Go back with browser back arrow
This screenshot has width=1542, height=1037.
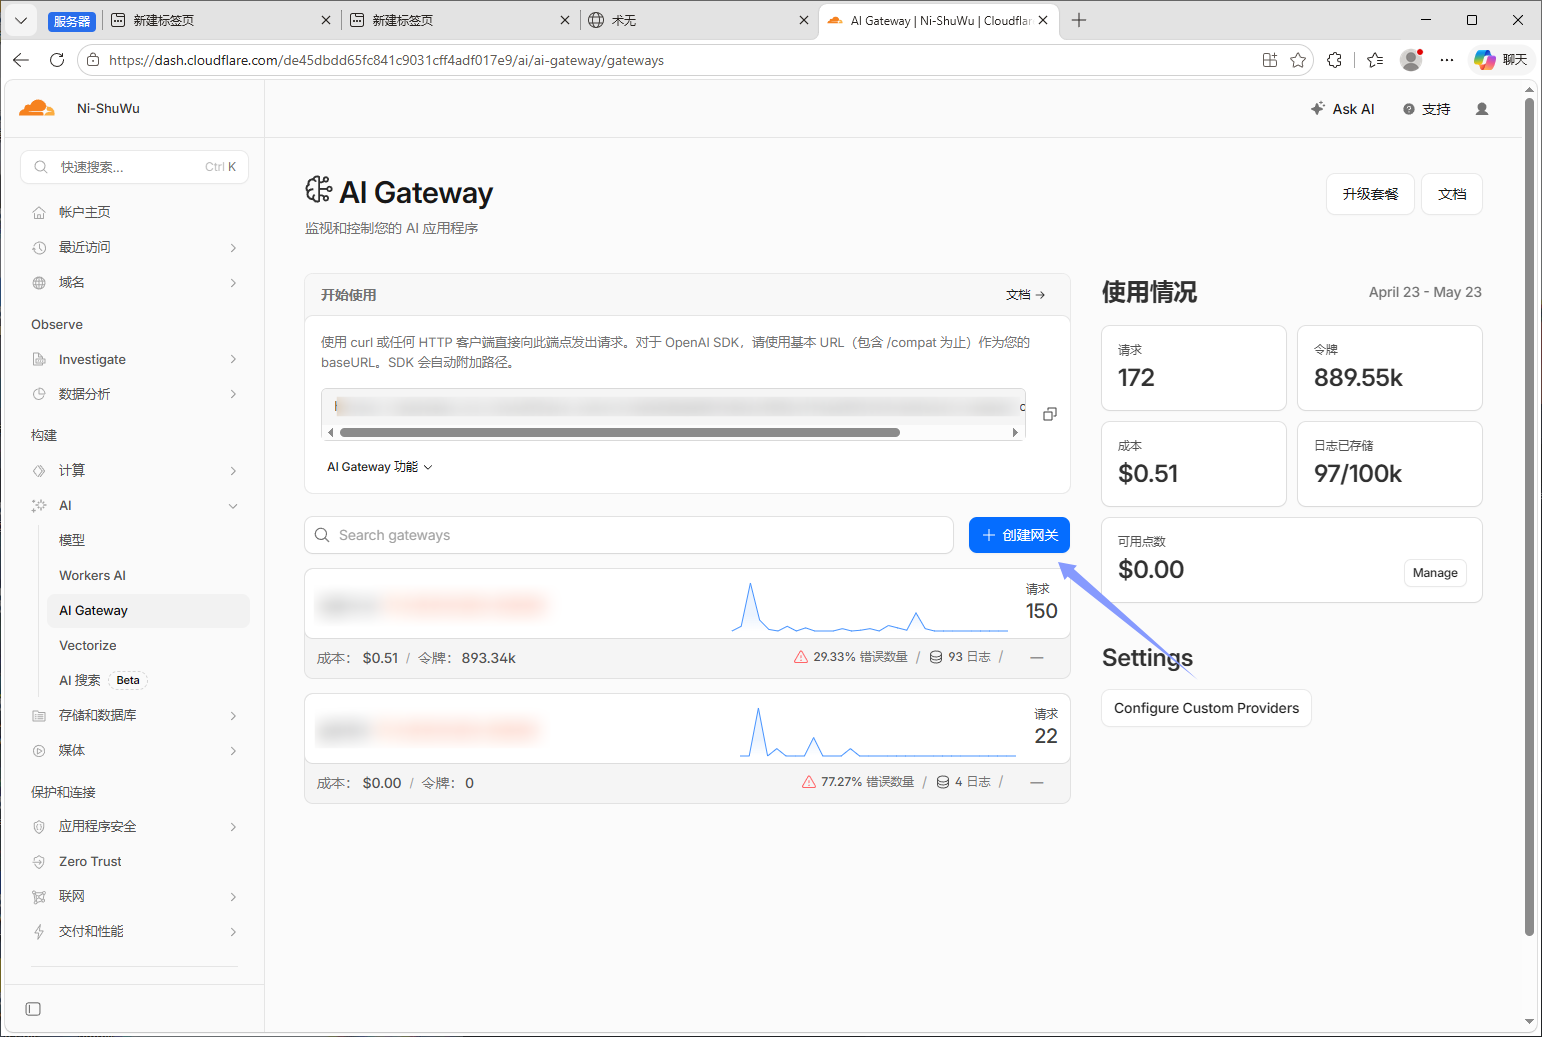point(21,60)
